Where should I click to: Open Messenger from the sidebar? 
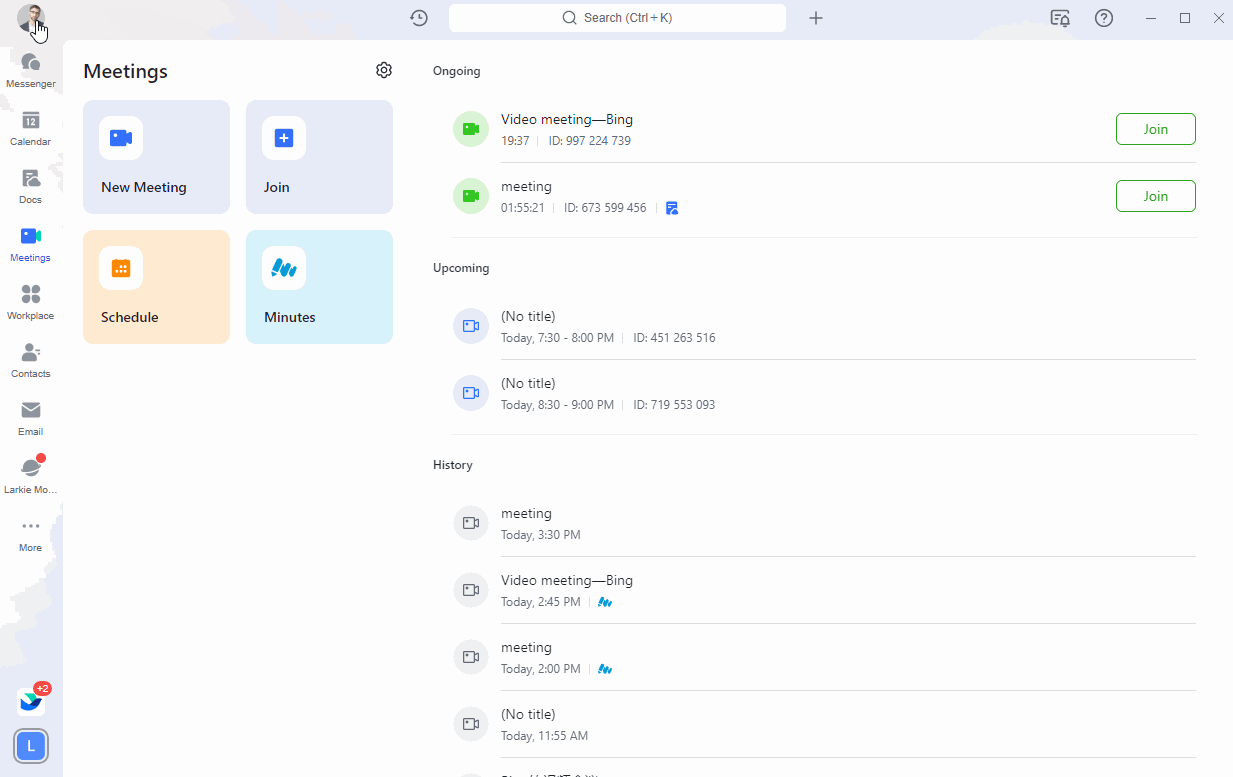click(x=31, y=69)
